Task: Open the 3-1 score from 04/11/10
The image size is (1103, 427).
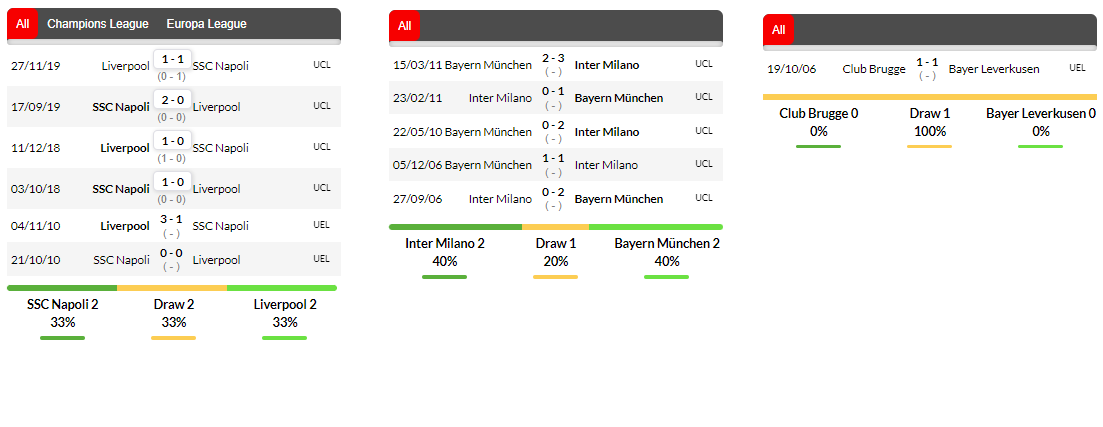Action: 172,219
